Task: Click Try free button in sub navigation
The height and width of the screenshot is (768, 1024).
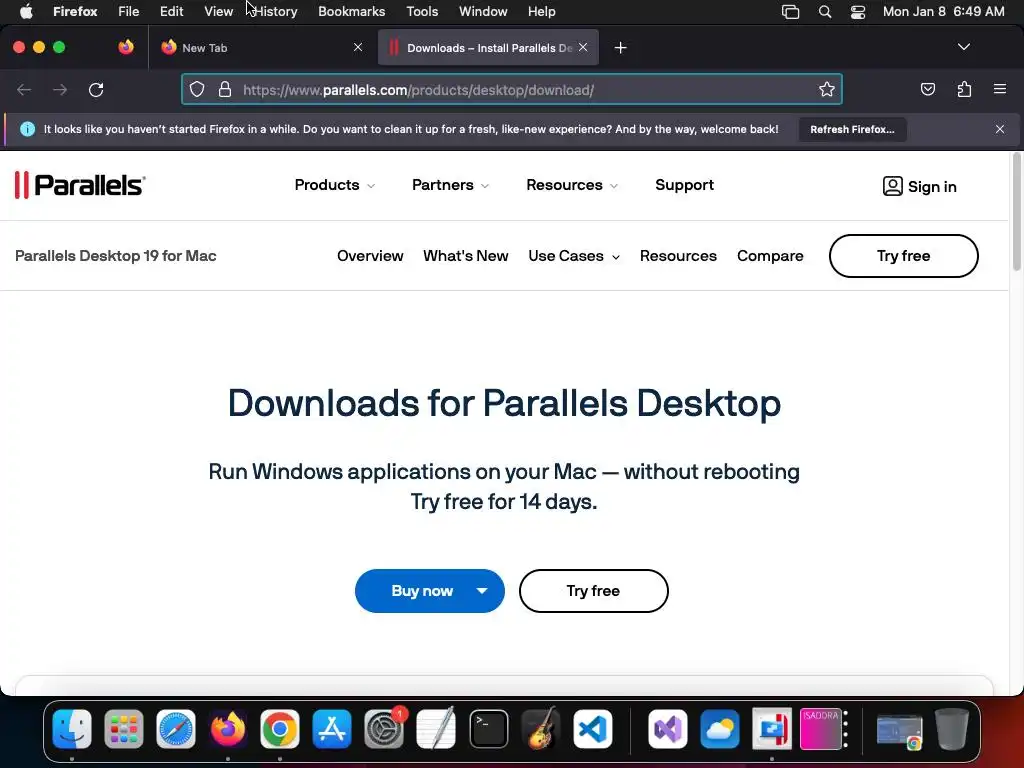Action: click(903, 256)
